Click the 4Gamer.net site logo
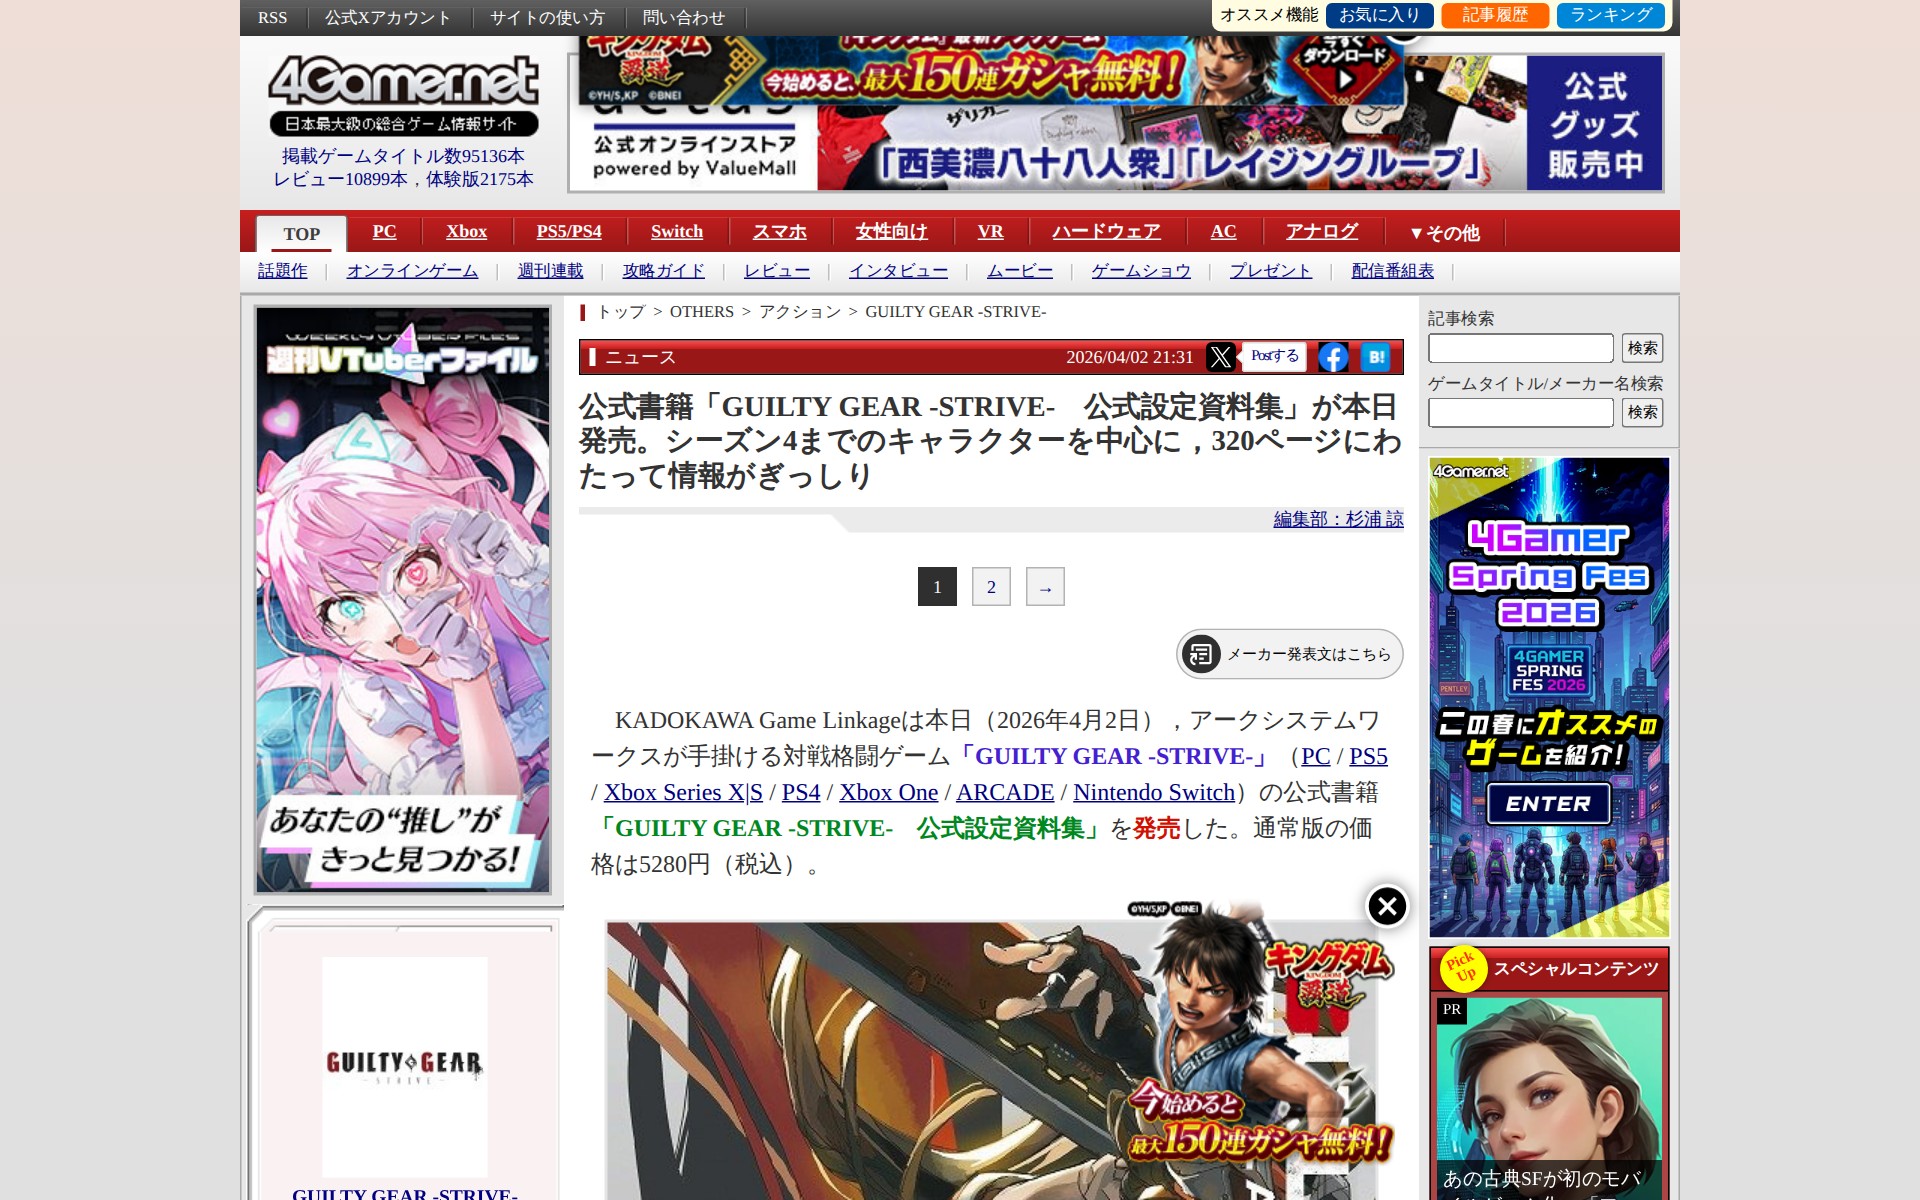The height and width of the screenshot is (1200, 1920). [403, 94]
